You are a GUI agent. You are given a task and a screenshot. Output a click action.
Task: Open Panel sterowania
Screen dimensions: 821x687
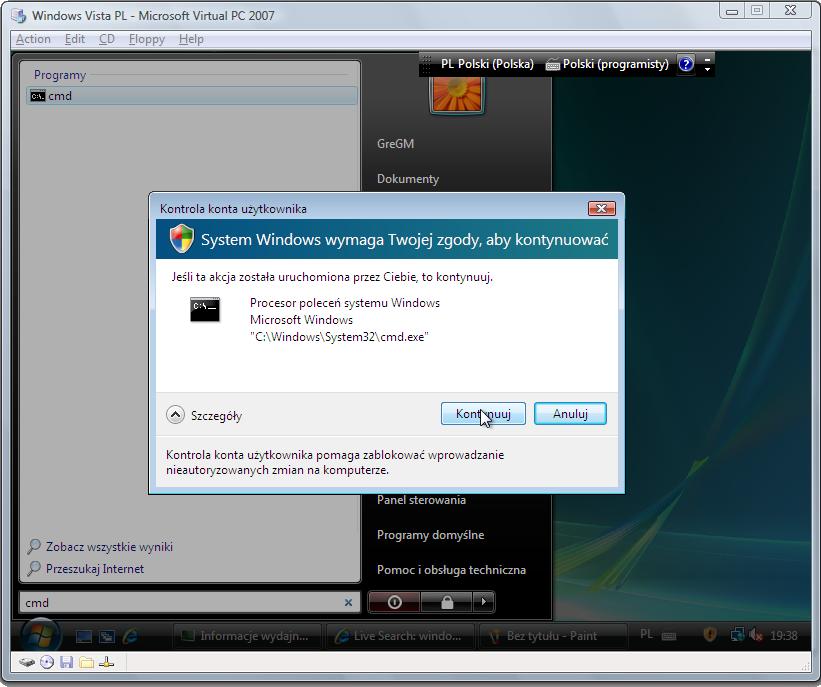point(421,500)
